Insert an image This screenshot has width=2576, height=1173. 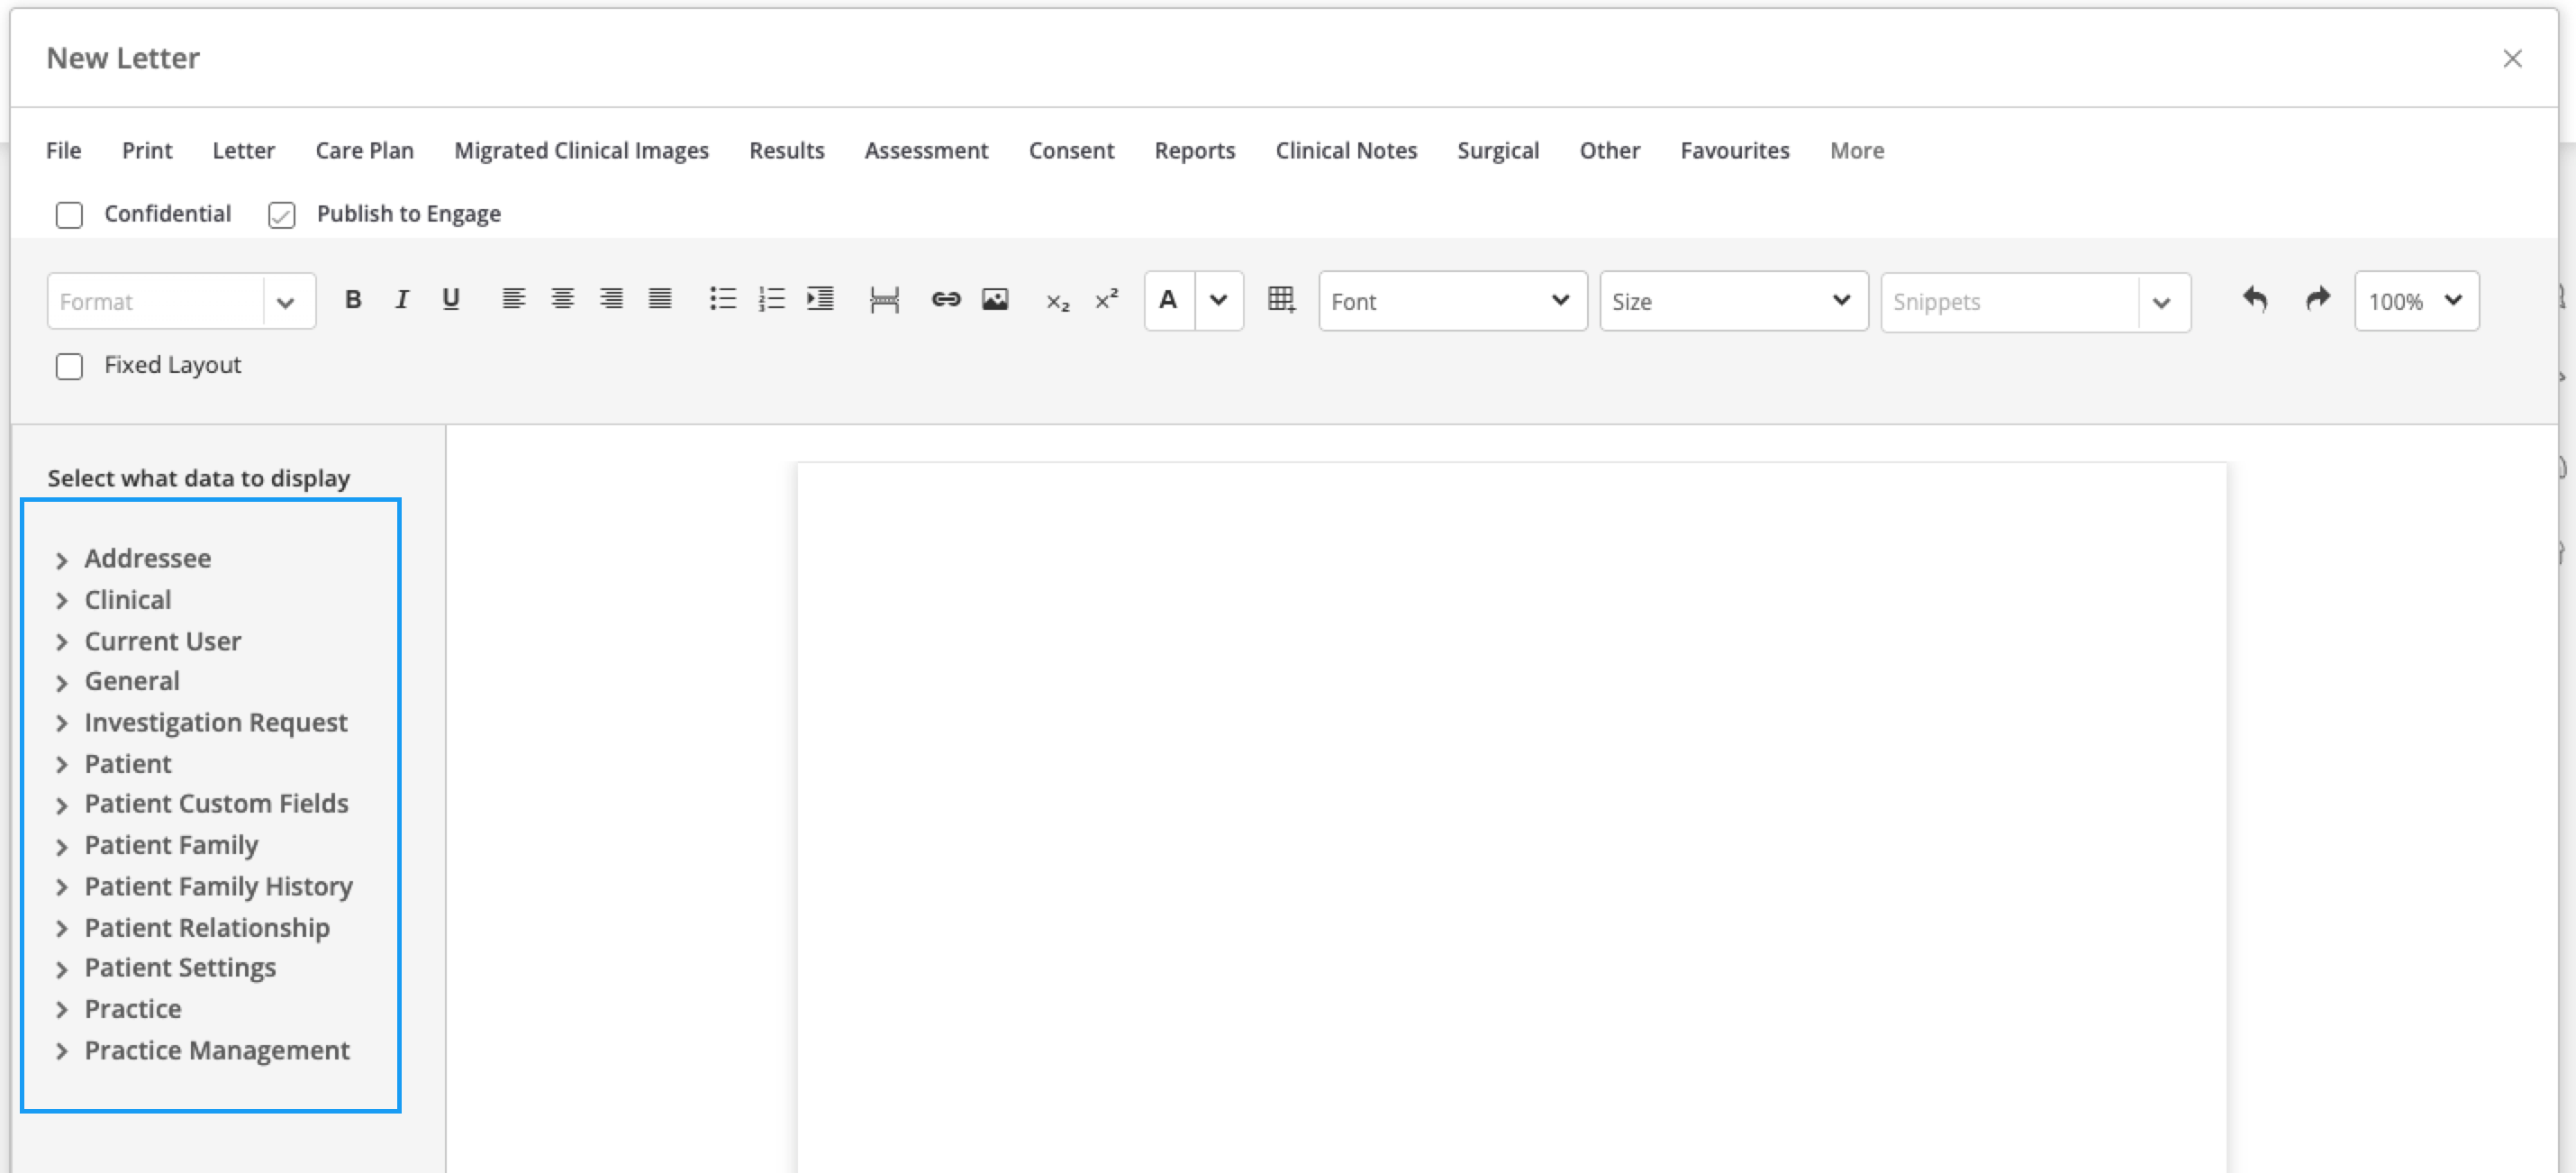(x=995, y=300)
